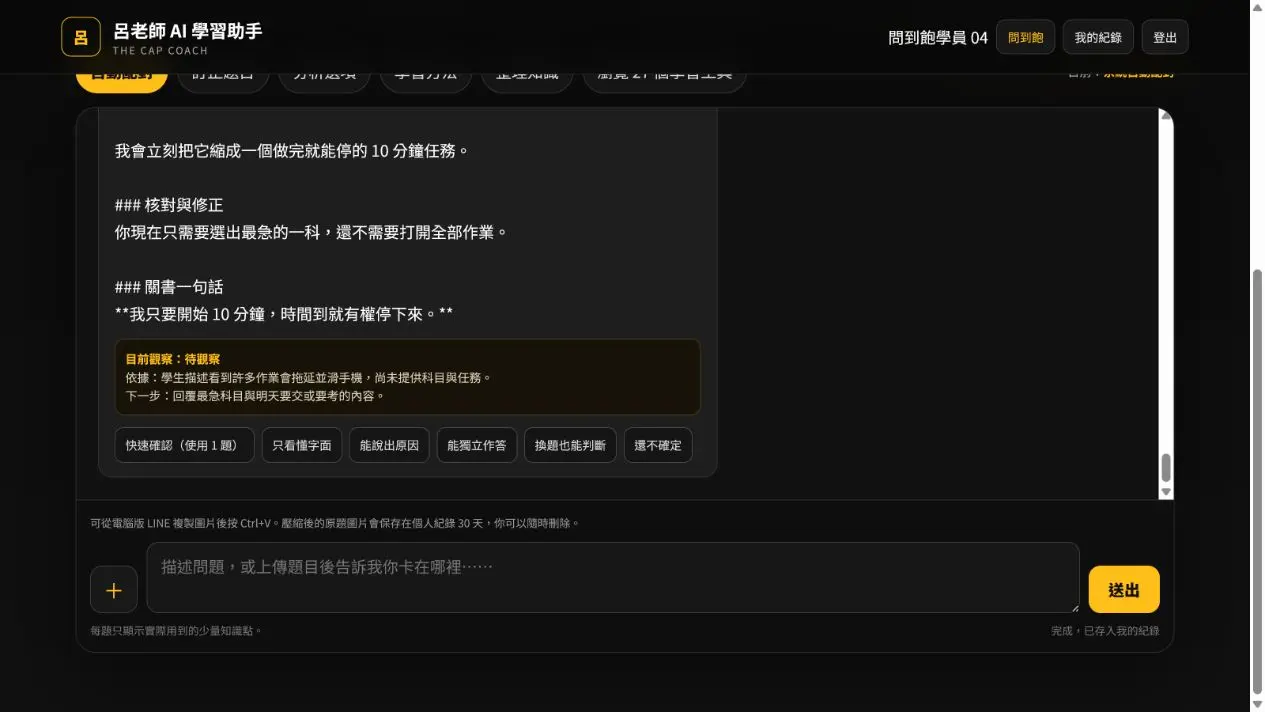Click the page scrollbar thumb on right
1265x712 pixels.
(x=1257, y=480)
